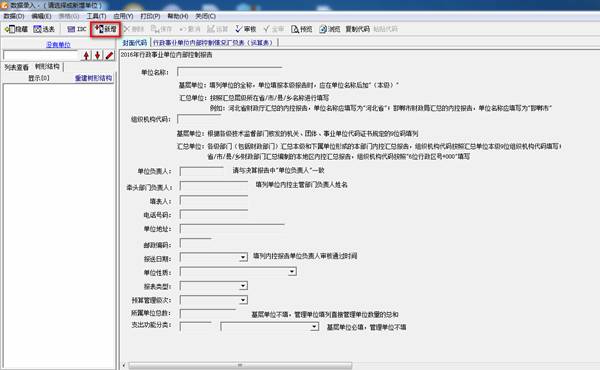
Task: Click the horizontal scrollbar at form bottom
Action: 240,365
